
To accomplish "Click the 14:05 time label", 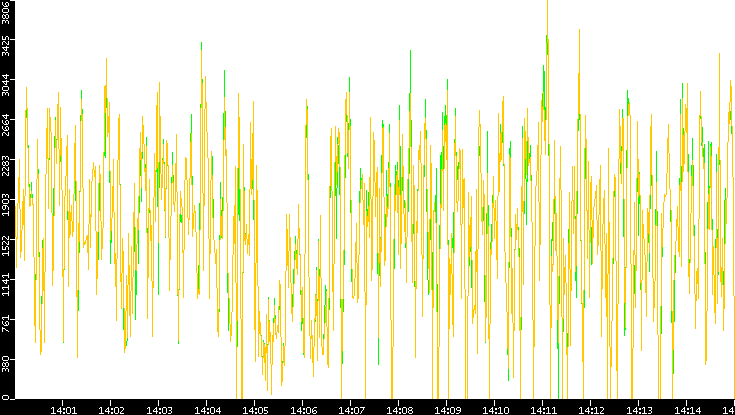I will 255,409.
